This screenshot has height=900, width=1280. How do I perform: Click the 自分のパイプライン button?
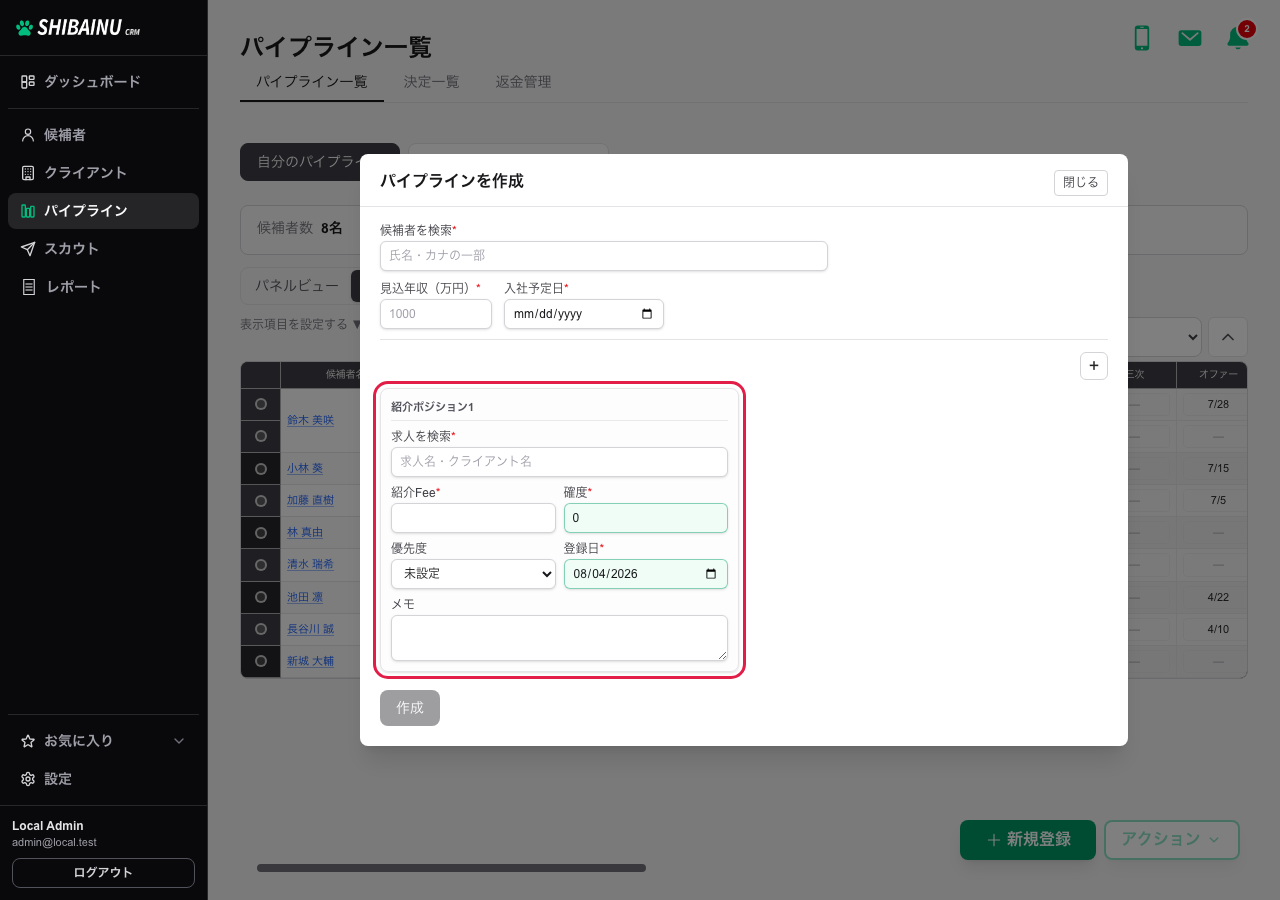pyautogui.click(x=320, y=162)
